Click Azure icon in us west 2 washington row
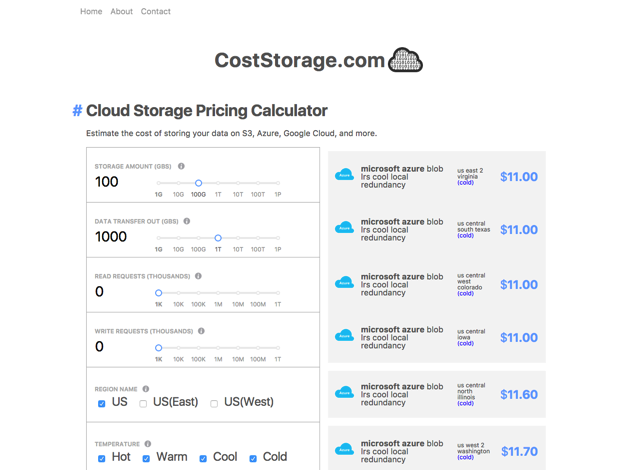640x470 pixels. [x=344, y=449]
